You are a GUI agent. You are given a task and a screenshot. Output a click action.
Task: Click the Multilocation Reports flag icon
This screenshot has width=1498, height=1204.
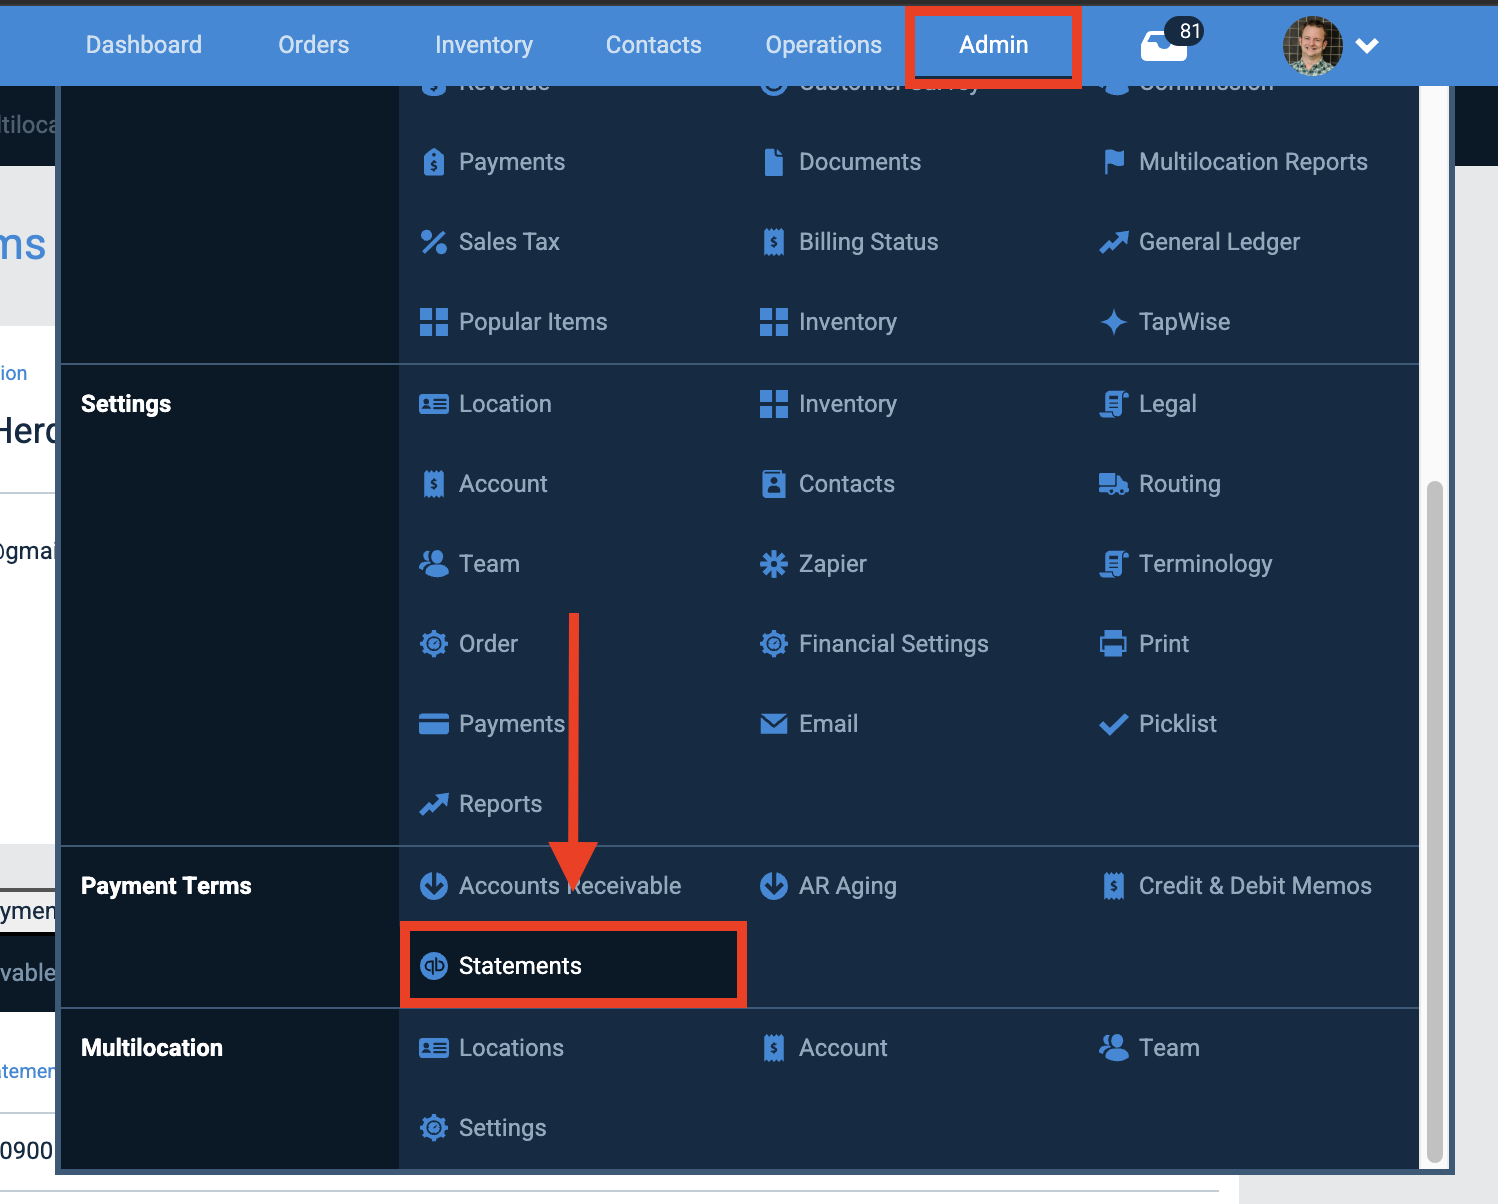1113,162
